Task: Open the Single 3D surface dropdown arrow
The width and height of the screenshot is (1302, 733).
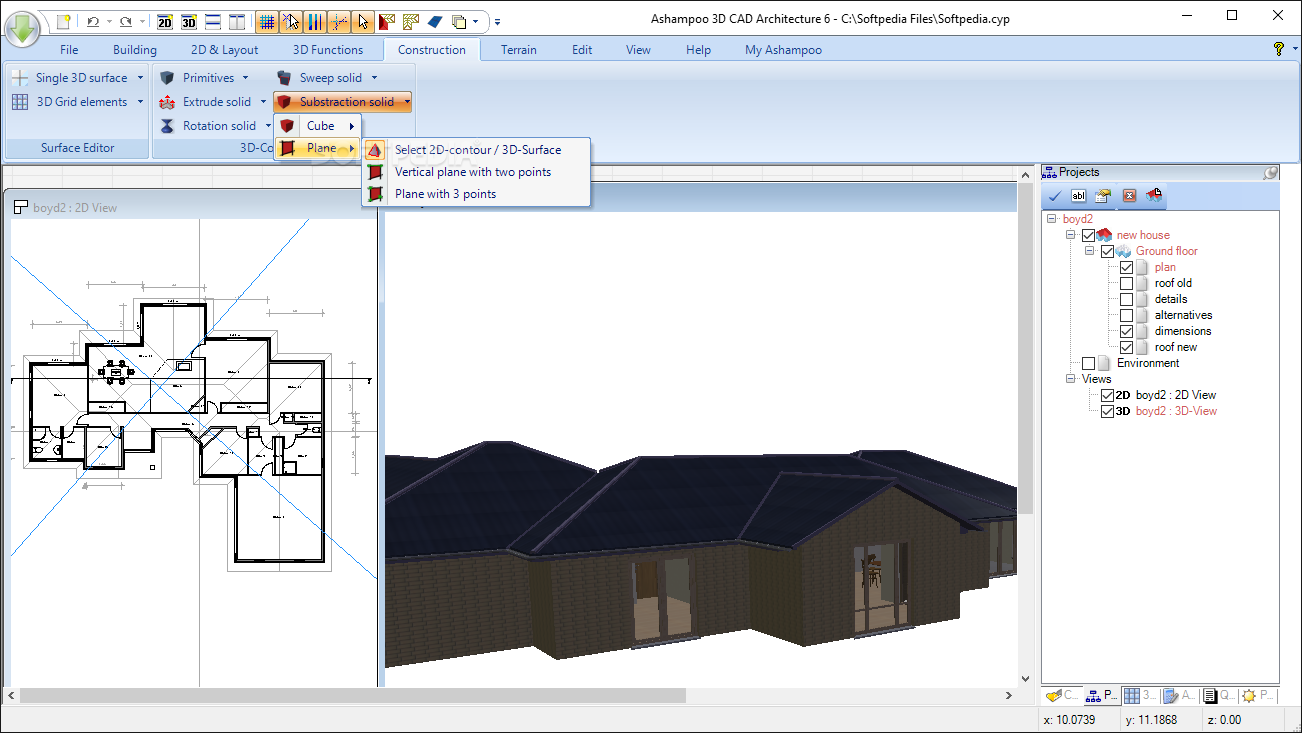Action: click(x=140, y=78)
